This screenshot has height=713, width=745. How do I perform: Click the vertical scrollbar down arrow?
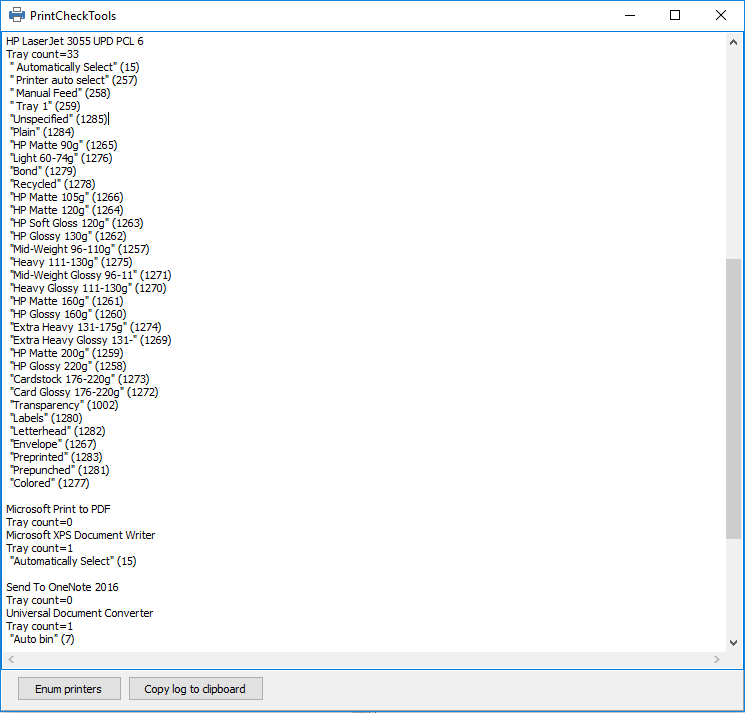pyautogui.click(x=733, y=643)
